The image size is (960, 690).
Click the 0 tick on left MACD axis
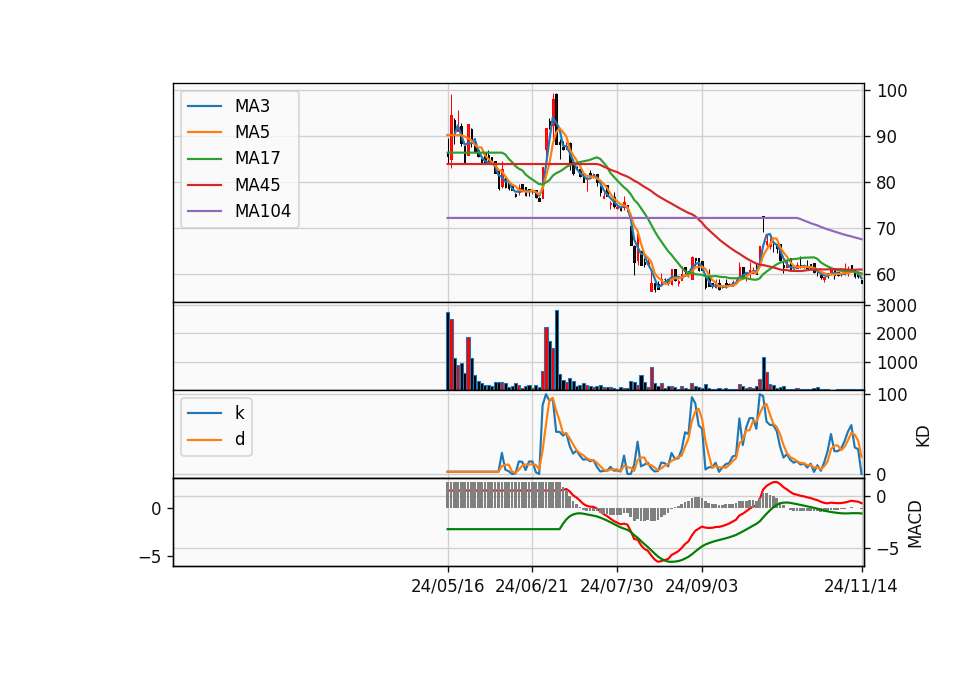[x=157, y=509]
